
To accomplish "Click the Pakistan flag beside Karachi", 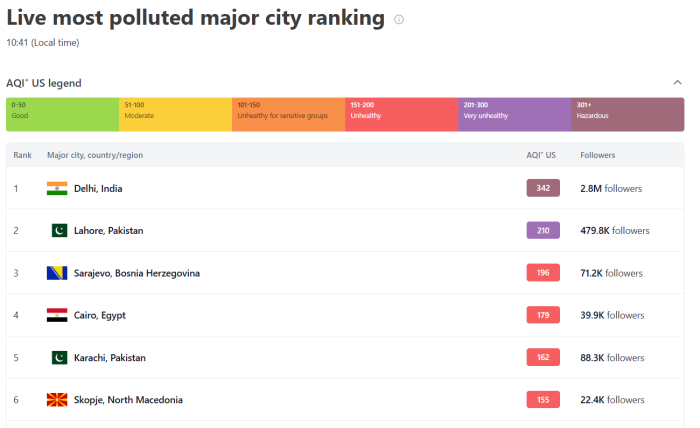I will 57,357.
